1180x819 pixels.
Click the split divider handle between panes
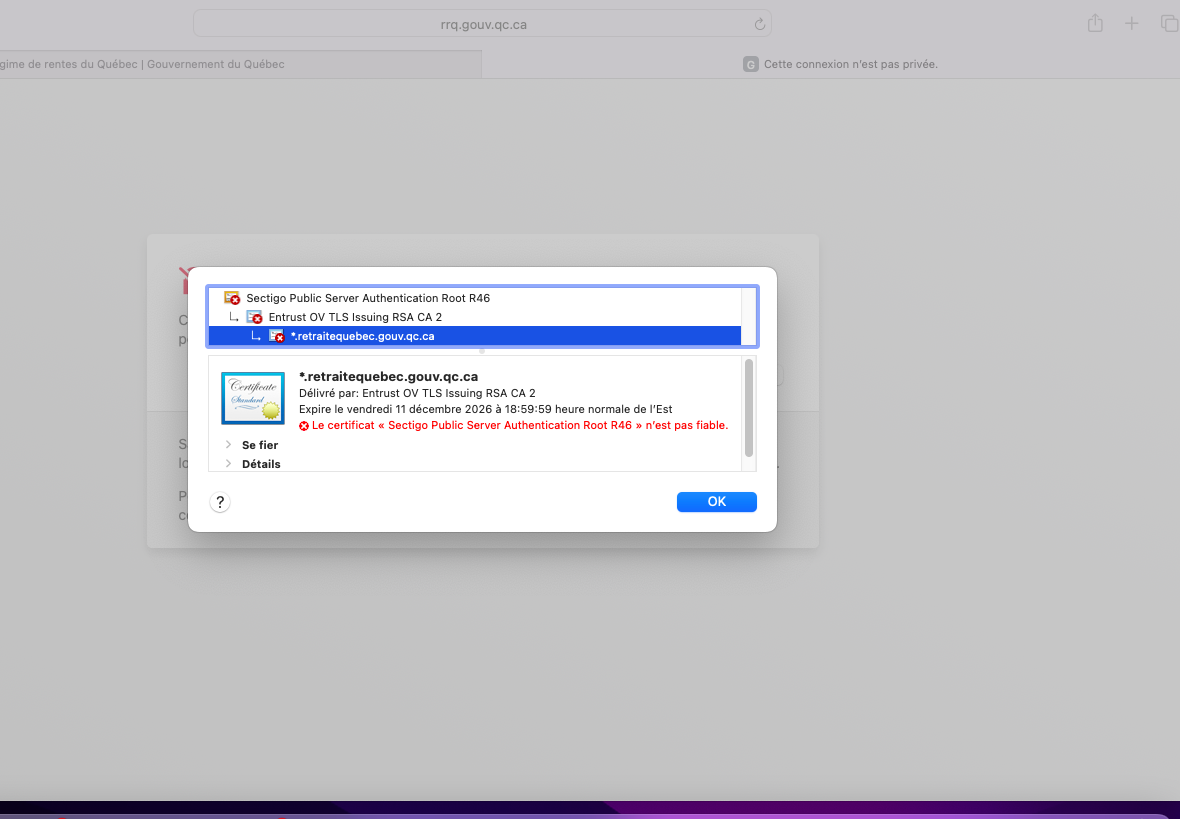pos(482,351)
